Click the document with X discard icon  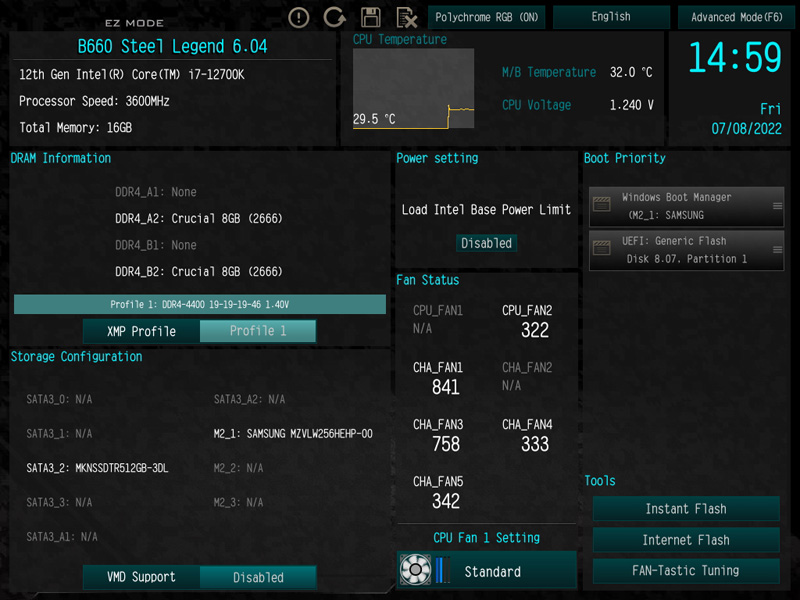[x=407, y=18]
